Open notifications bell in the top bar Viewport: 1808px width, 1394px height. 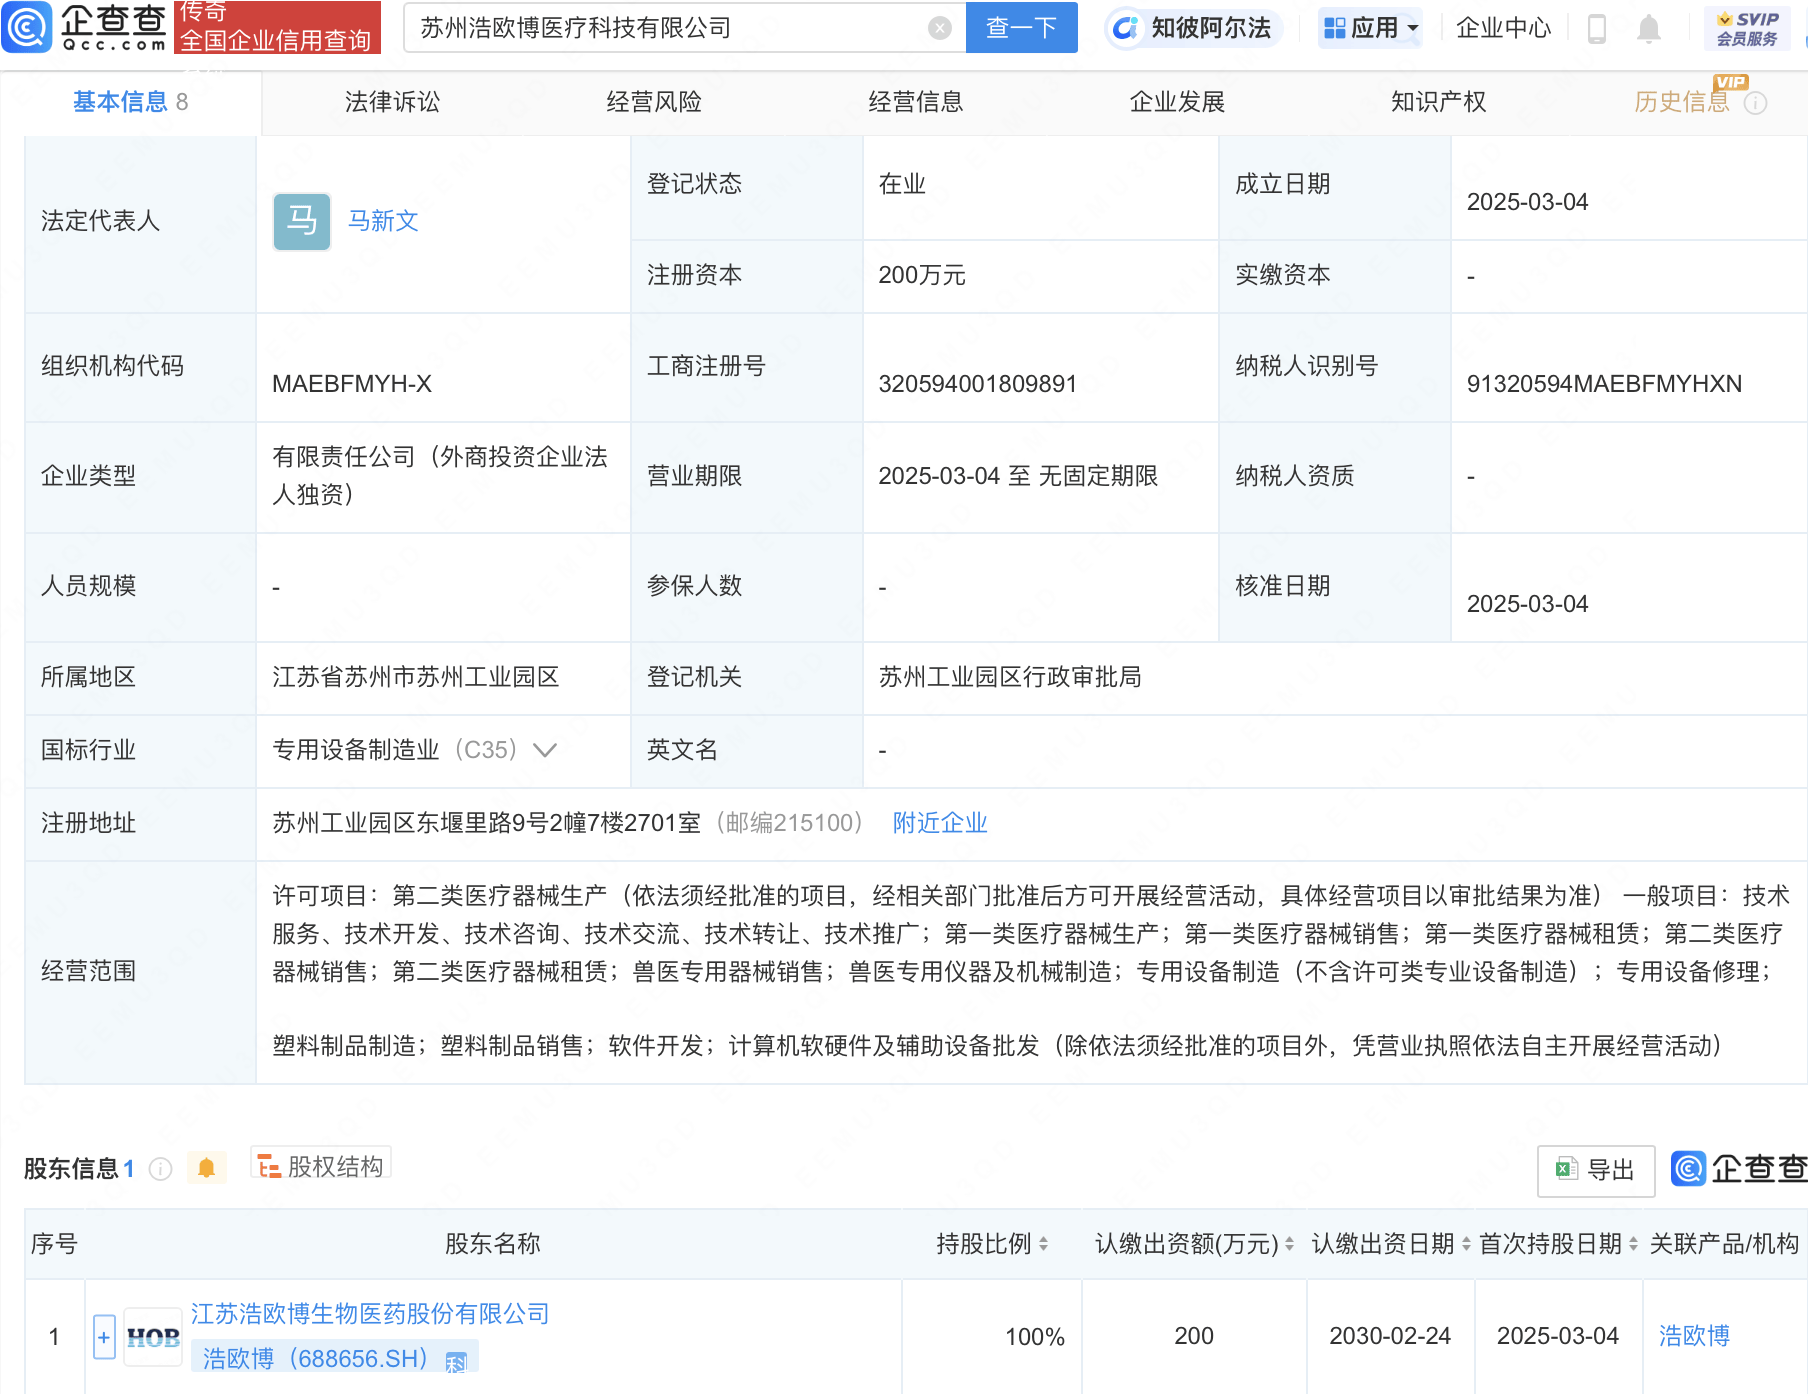[1649, 29]
